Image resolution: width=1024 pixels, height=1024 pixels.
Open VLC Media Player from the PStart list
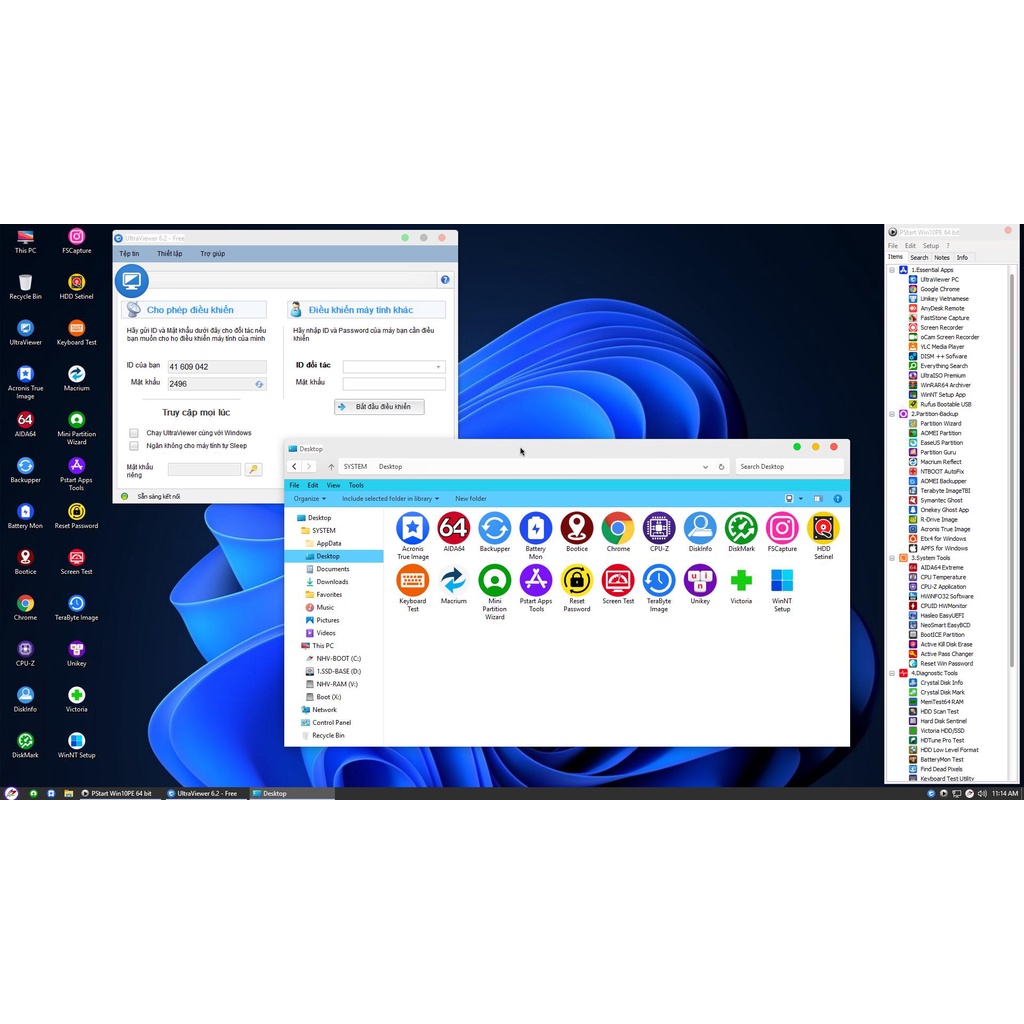point(943,347)
